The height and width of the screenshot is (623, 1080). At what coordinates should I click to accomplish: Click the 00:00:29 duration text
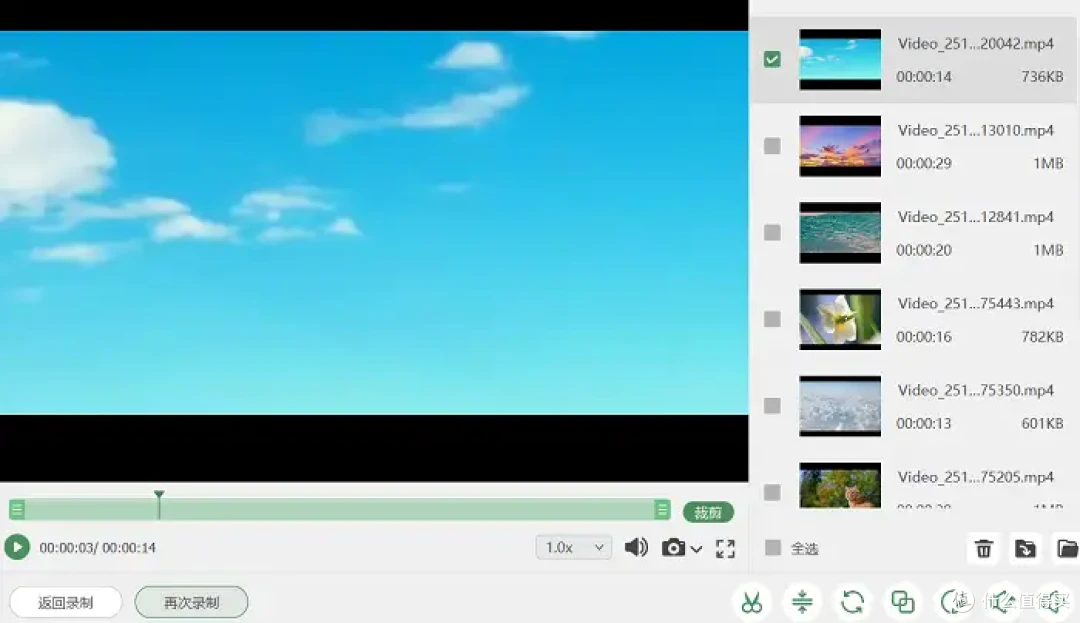924,163
